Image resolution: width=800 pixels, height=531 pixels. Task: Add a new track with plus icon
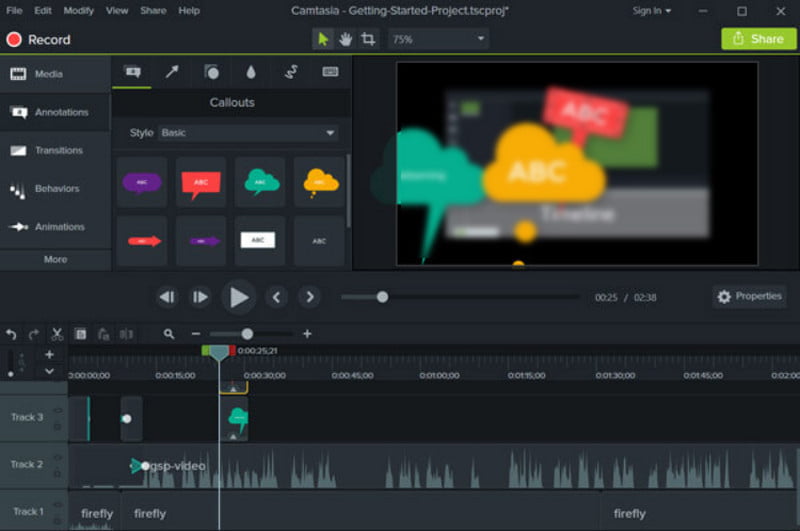[49, 355]
